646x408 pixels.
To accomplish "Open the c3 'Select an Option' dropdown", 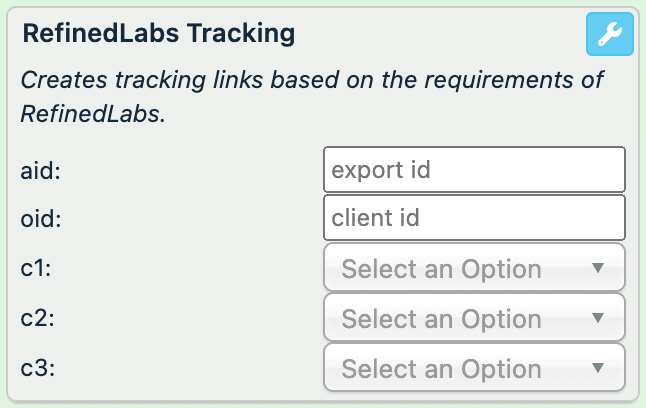I will [474, 368].
